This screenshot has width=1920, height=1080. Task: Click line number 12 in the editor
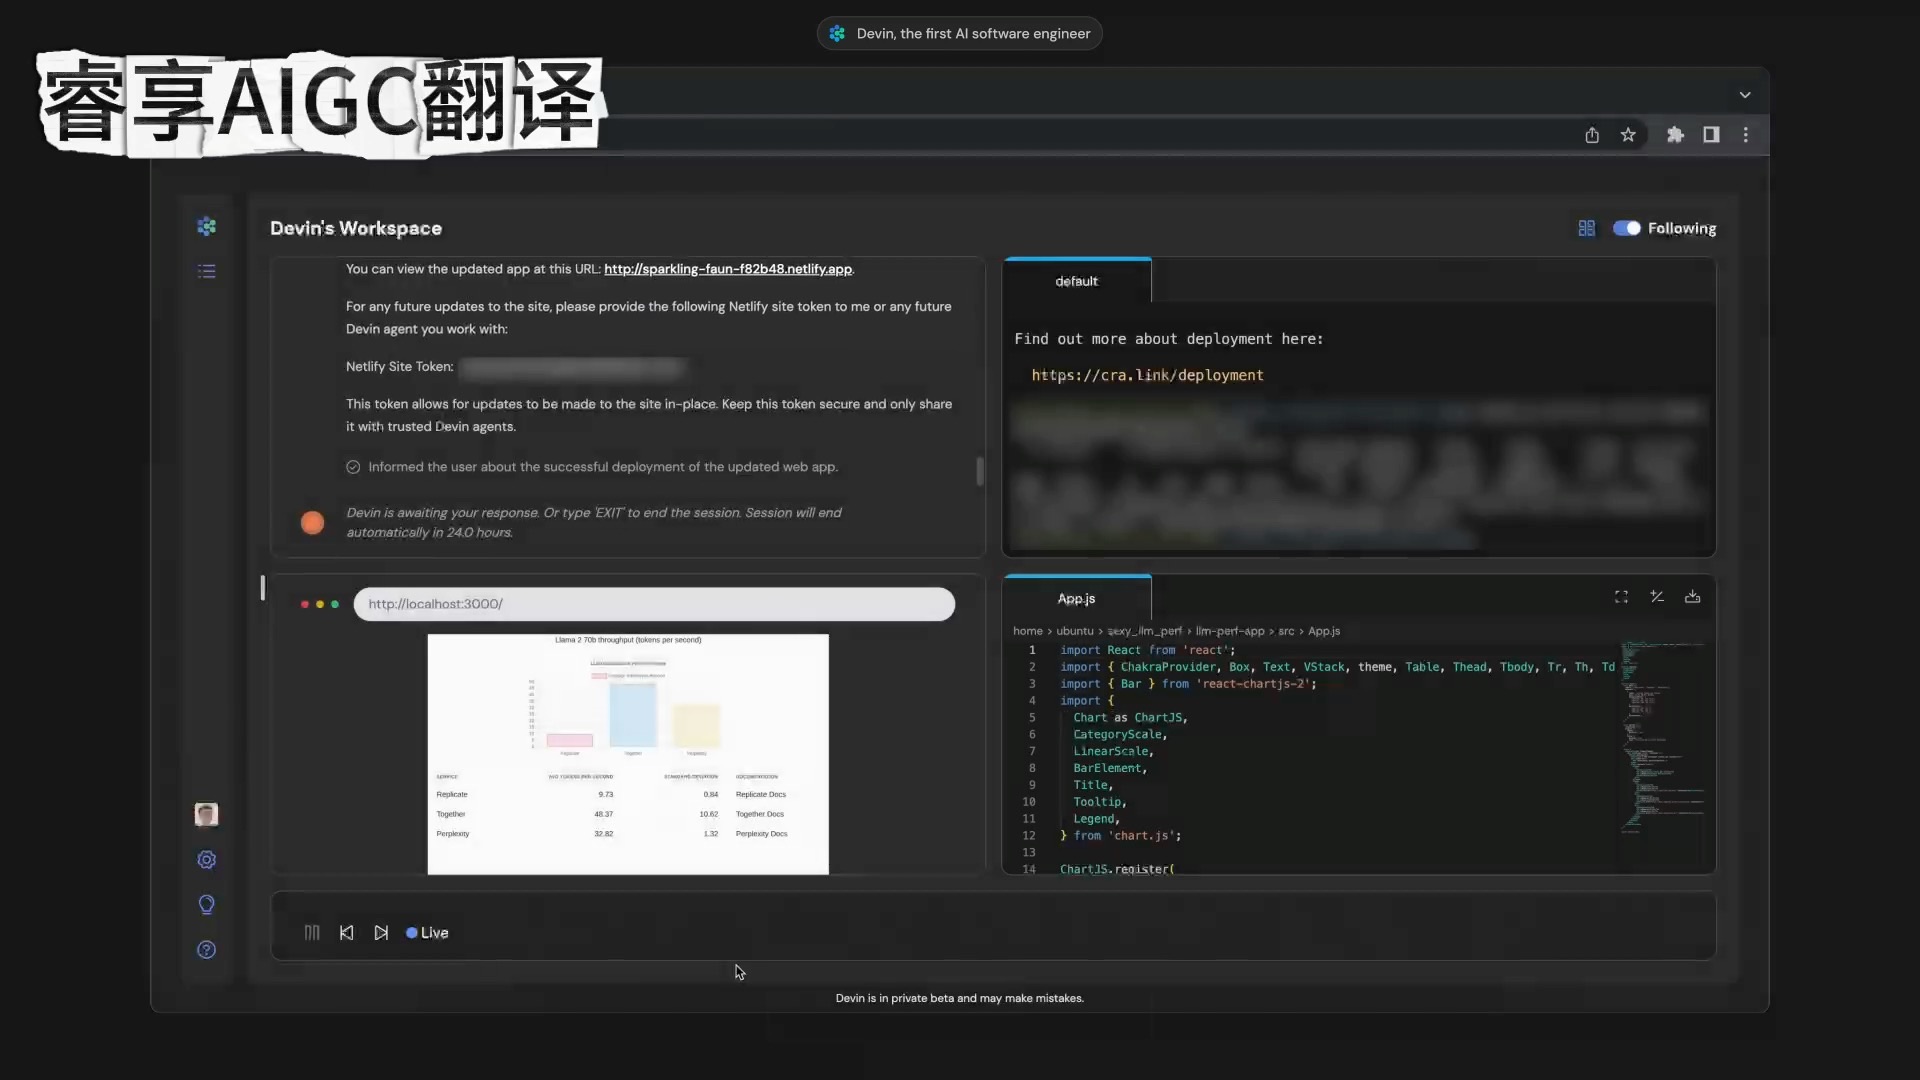coord(1029,836)
